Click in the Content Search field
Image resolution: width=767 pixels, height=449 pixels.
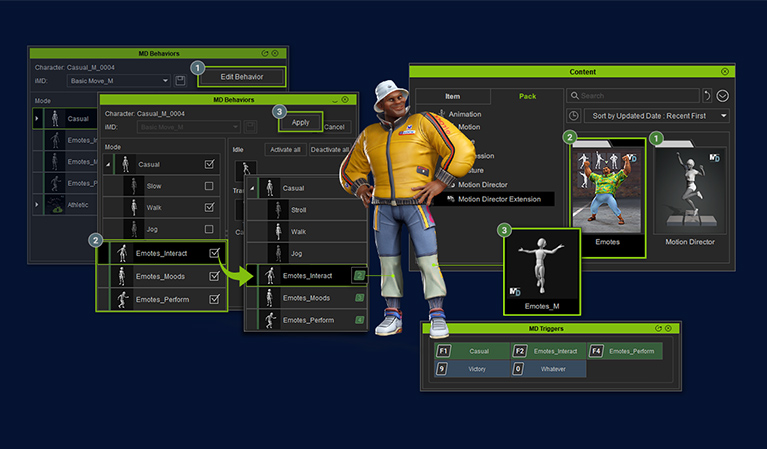pos(633,96)
